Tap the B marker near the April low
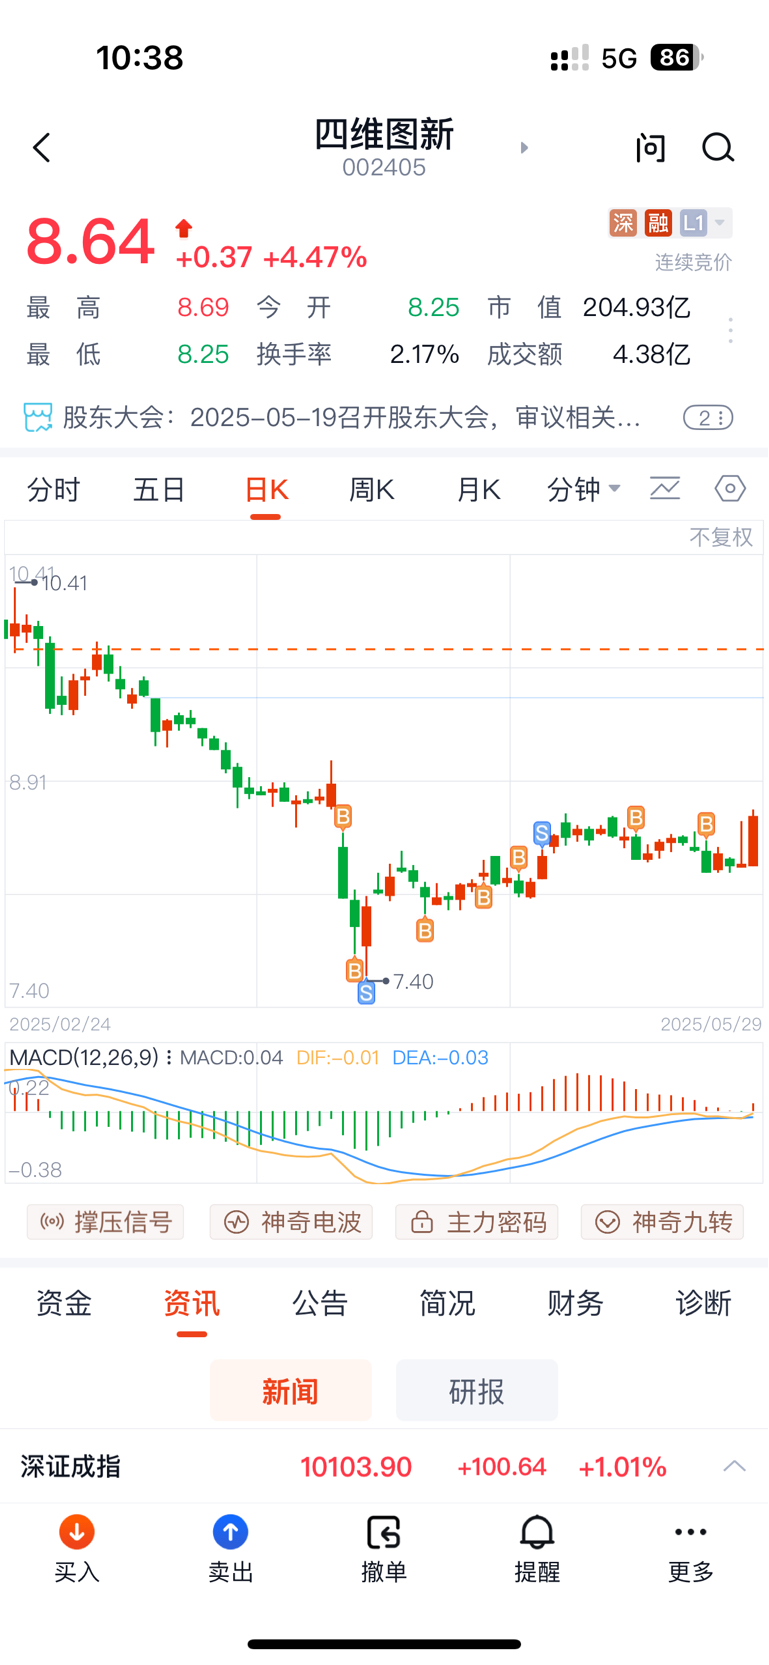The width and height of the screenshot is (769, 1665). coord(354,969)
